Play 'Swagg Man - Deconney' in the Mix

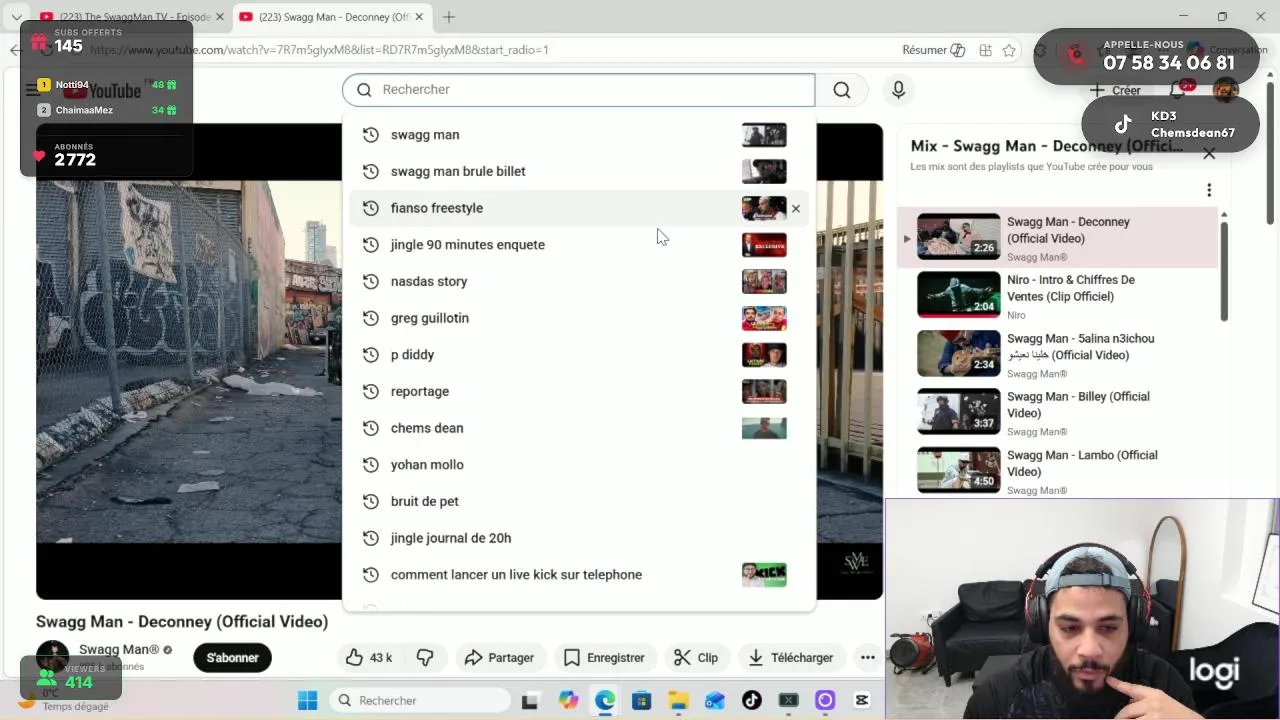pyautogui.click(x=1057, y=238)
